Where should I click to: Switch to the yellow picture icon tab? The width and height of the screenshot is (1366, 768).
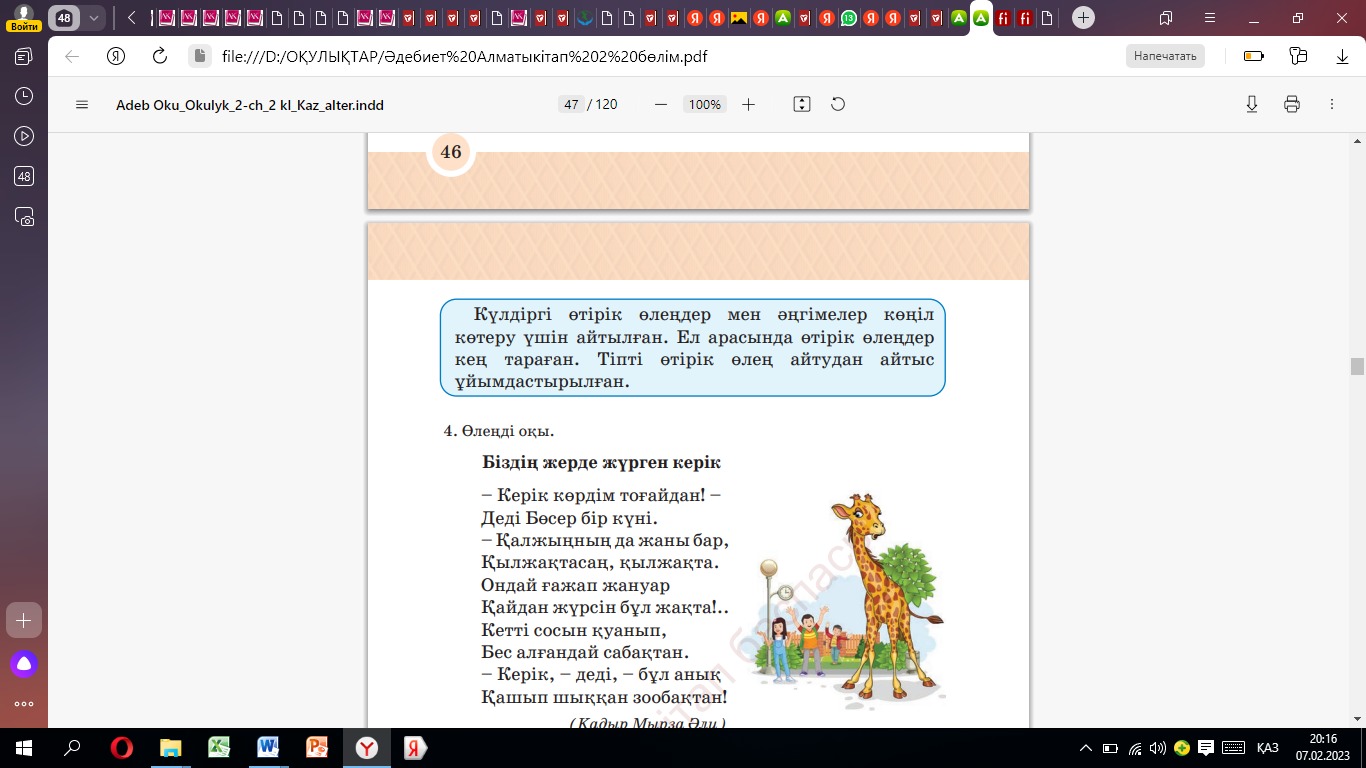(739, 18)
